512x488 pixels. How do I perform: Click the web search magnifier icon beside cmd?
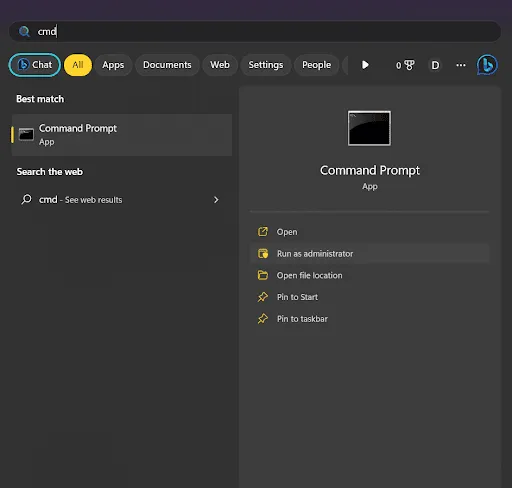click(x=26, y=199)
